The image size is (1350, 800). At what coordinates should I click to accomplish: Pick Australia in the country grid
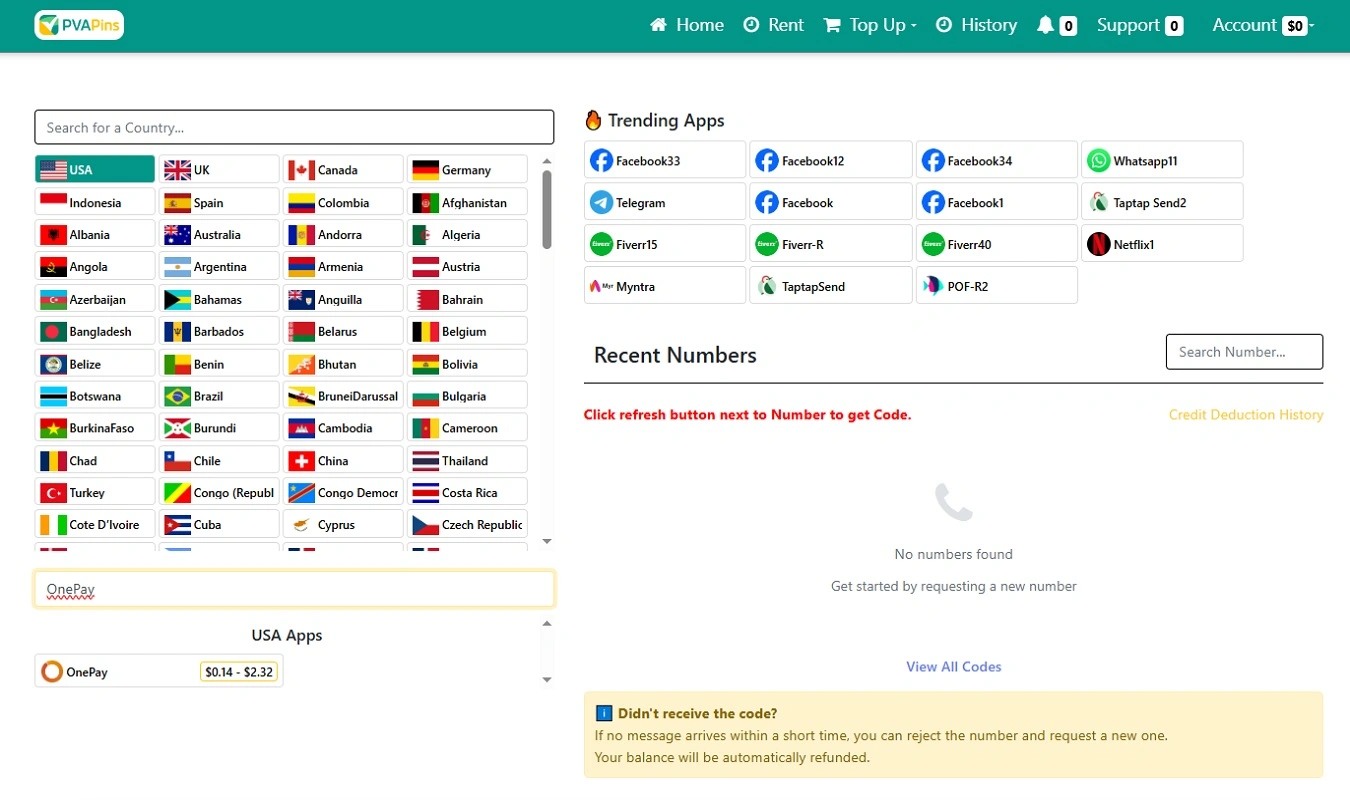[x=219, y=234]
